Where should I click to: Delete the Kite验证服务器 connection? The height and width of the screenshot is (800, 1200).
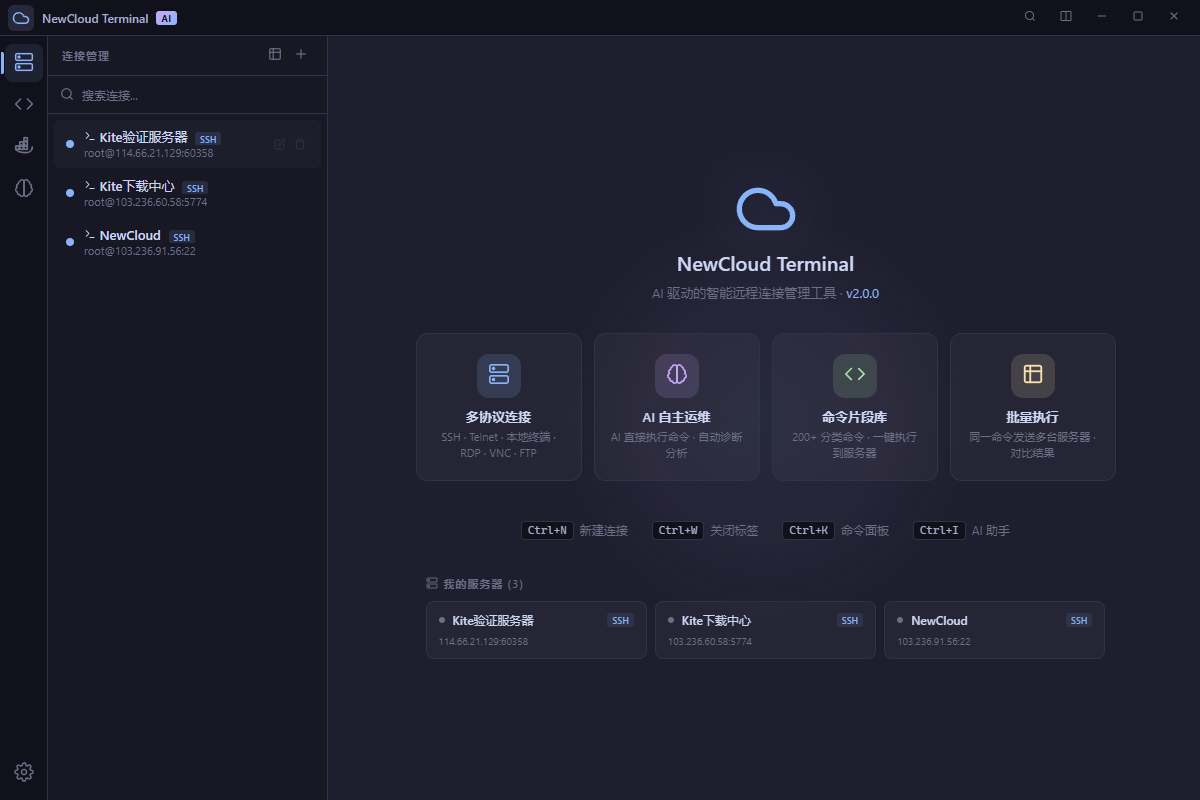coord(300,144)
